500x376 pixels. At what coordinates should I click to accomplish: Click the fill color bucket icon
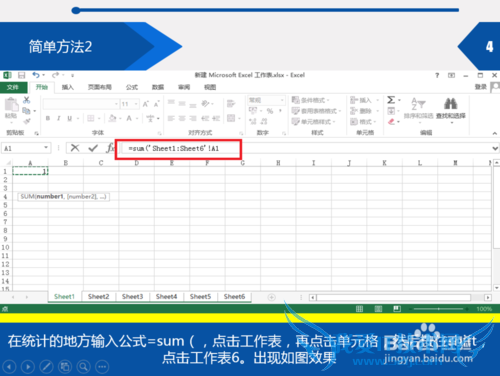point(113,118)
